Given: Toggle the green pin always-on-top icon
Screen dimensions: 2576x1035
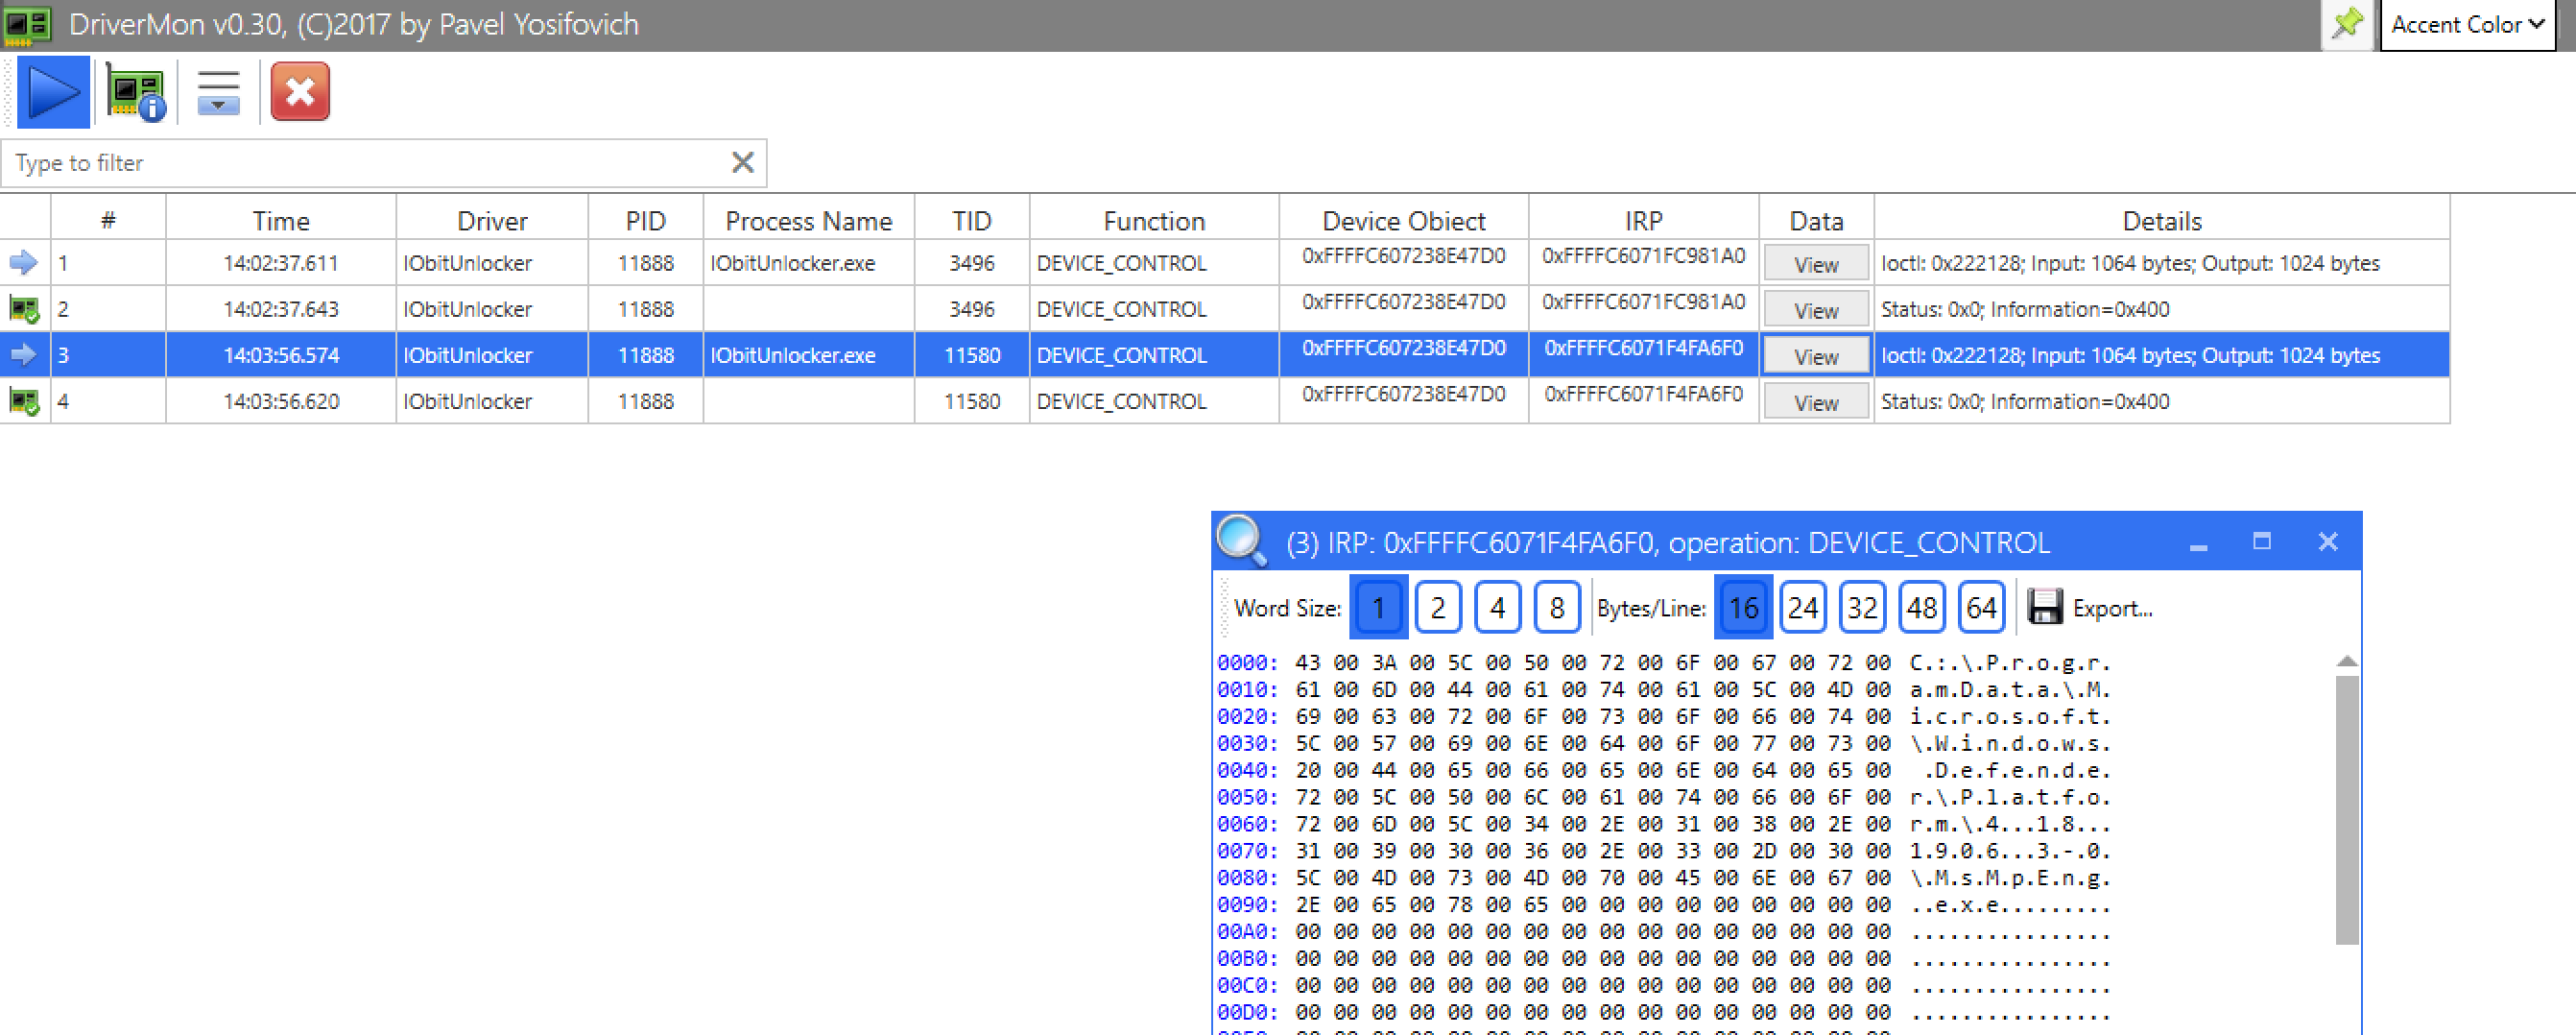Looking at the screenshot, I should [2347, 23].
